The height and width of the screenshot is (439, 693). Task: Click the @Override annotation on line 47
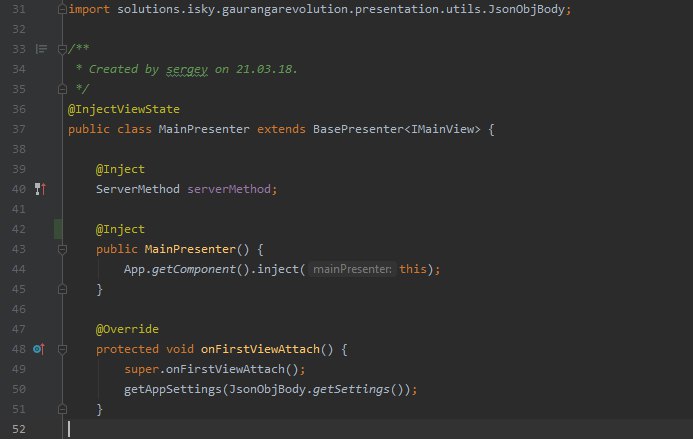(127, 329)
